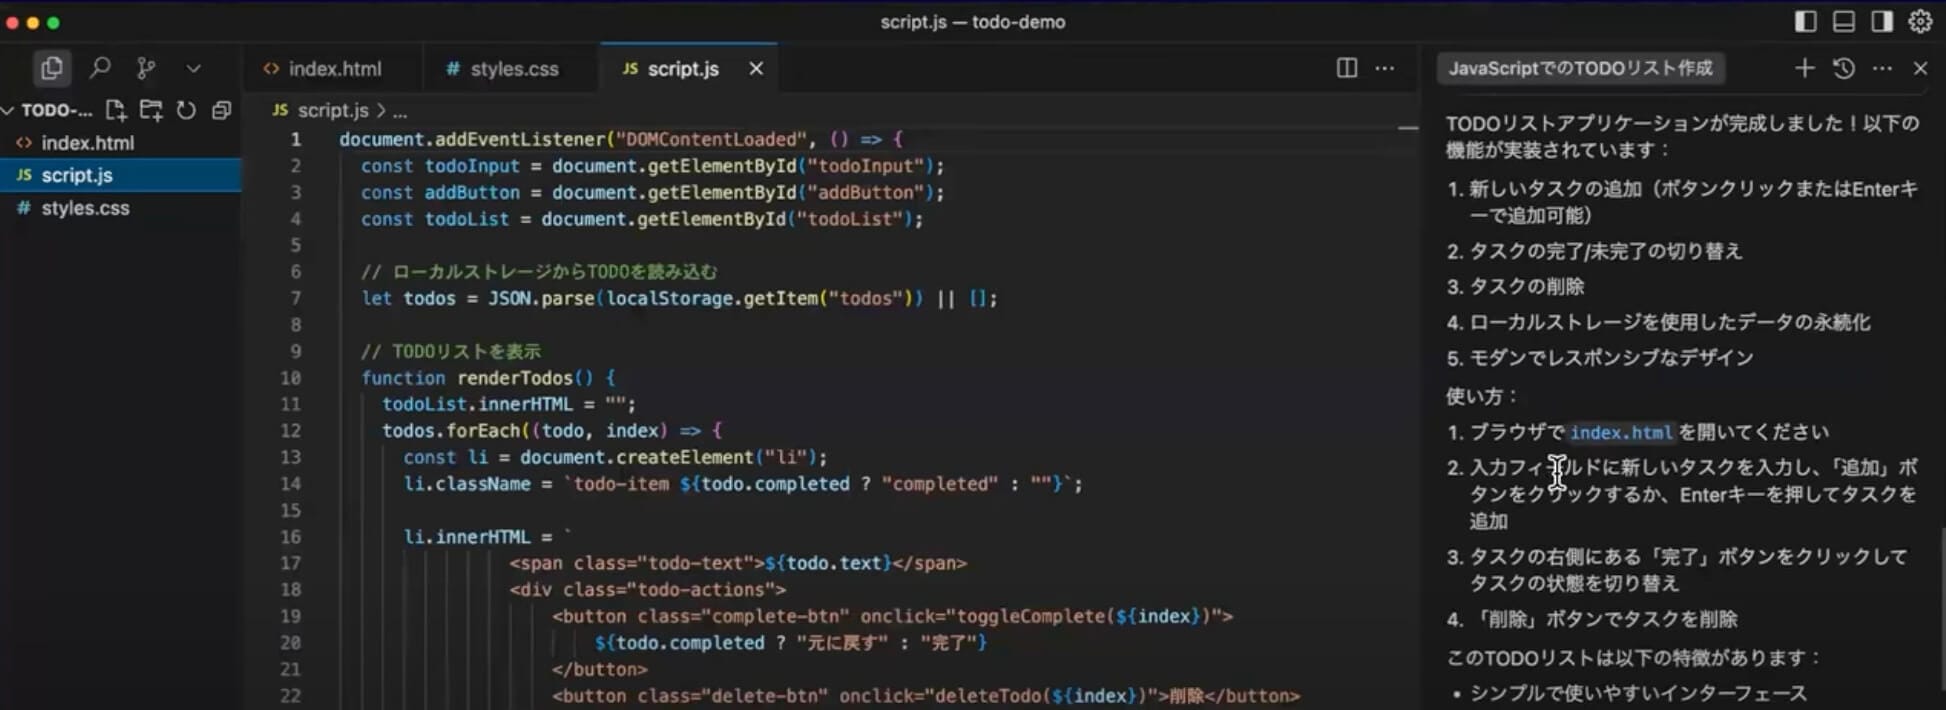Click the New Folder icon in explorer
The height and width of the screenshot is (710, 1946).
tap(151, 110)
